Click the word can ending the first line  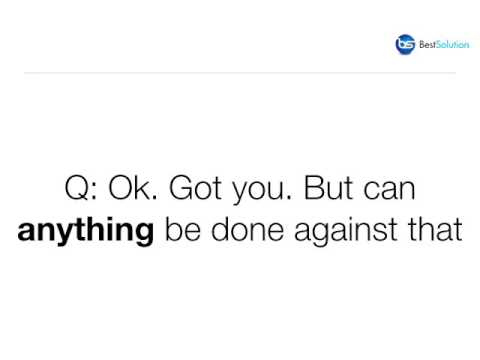click(389, 191)
